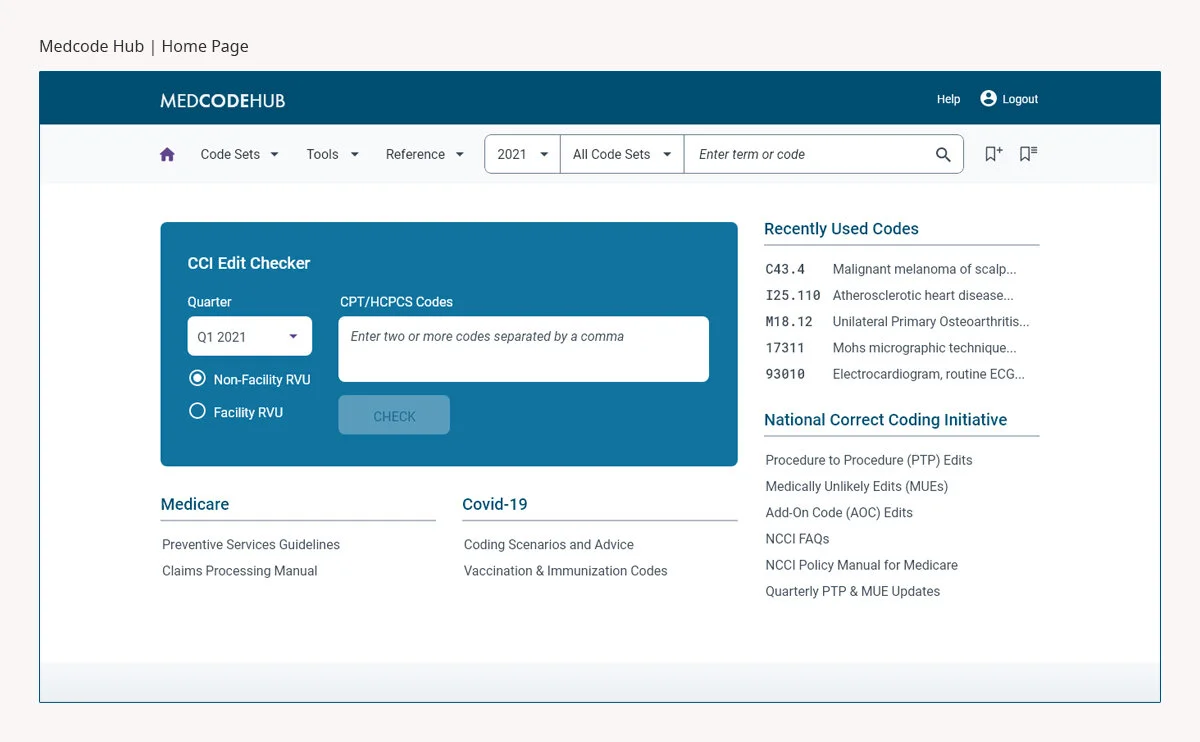This screenshot has width=1200, height=742.
Task: Expand the Code Sets menu
Action: (x=240, y=154)
